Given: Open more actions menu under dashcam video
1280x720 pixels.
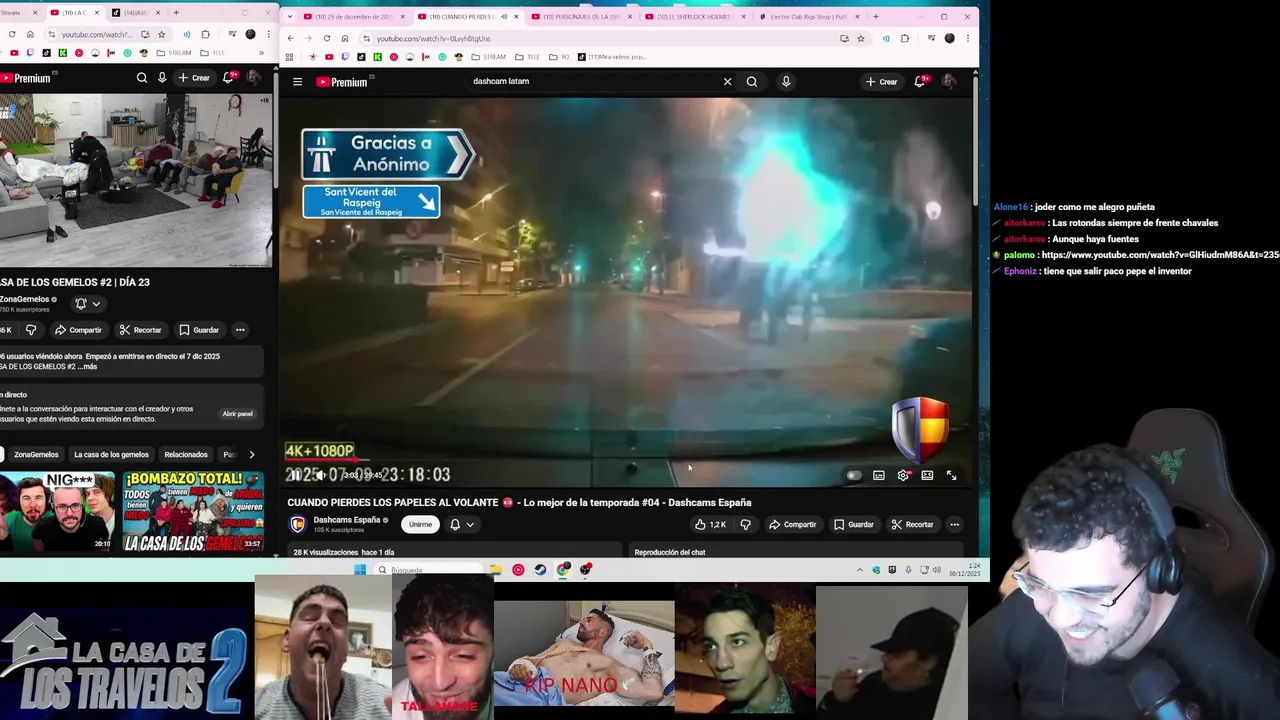Looking at the screenshot, I should 954,525.
